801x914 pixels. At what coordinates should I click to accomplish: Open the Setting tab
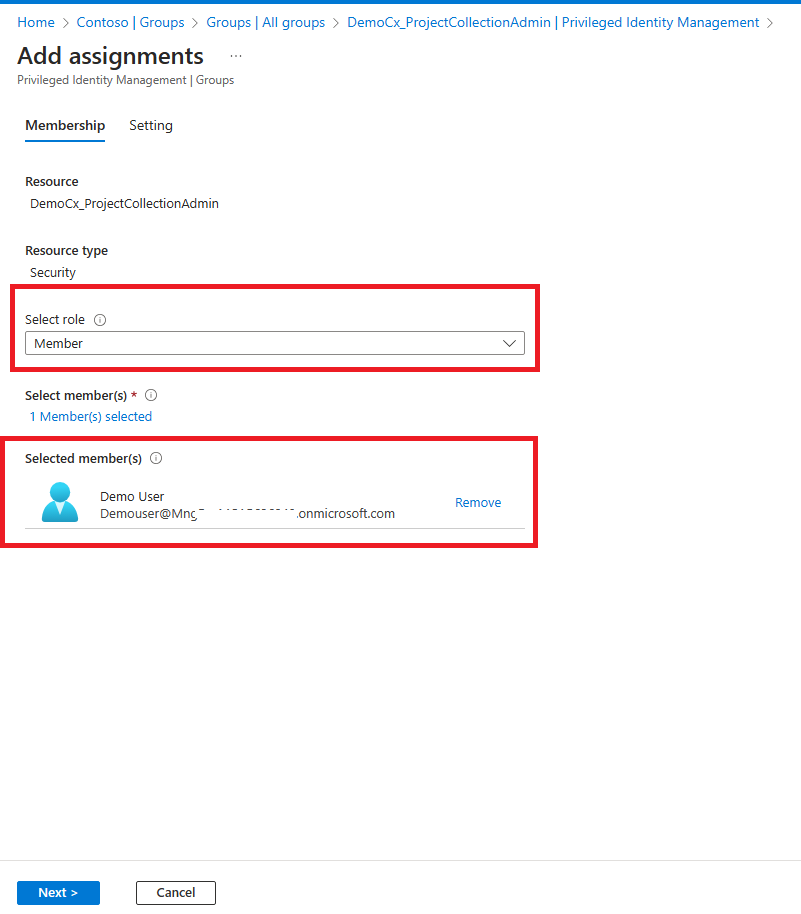[x=151, y=125]
